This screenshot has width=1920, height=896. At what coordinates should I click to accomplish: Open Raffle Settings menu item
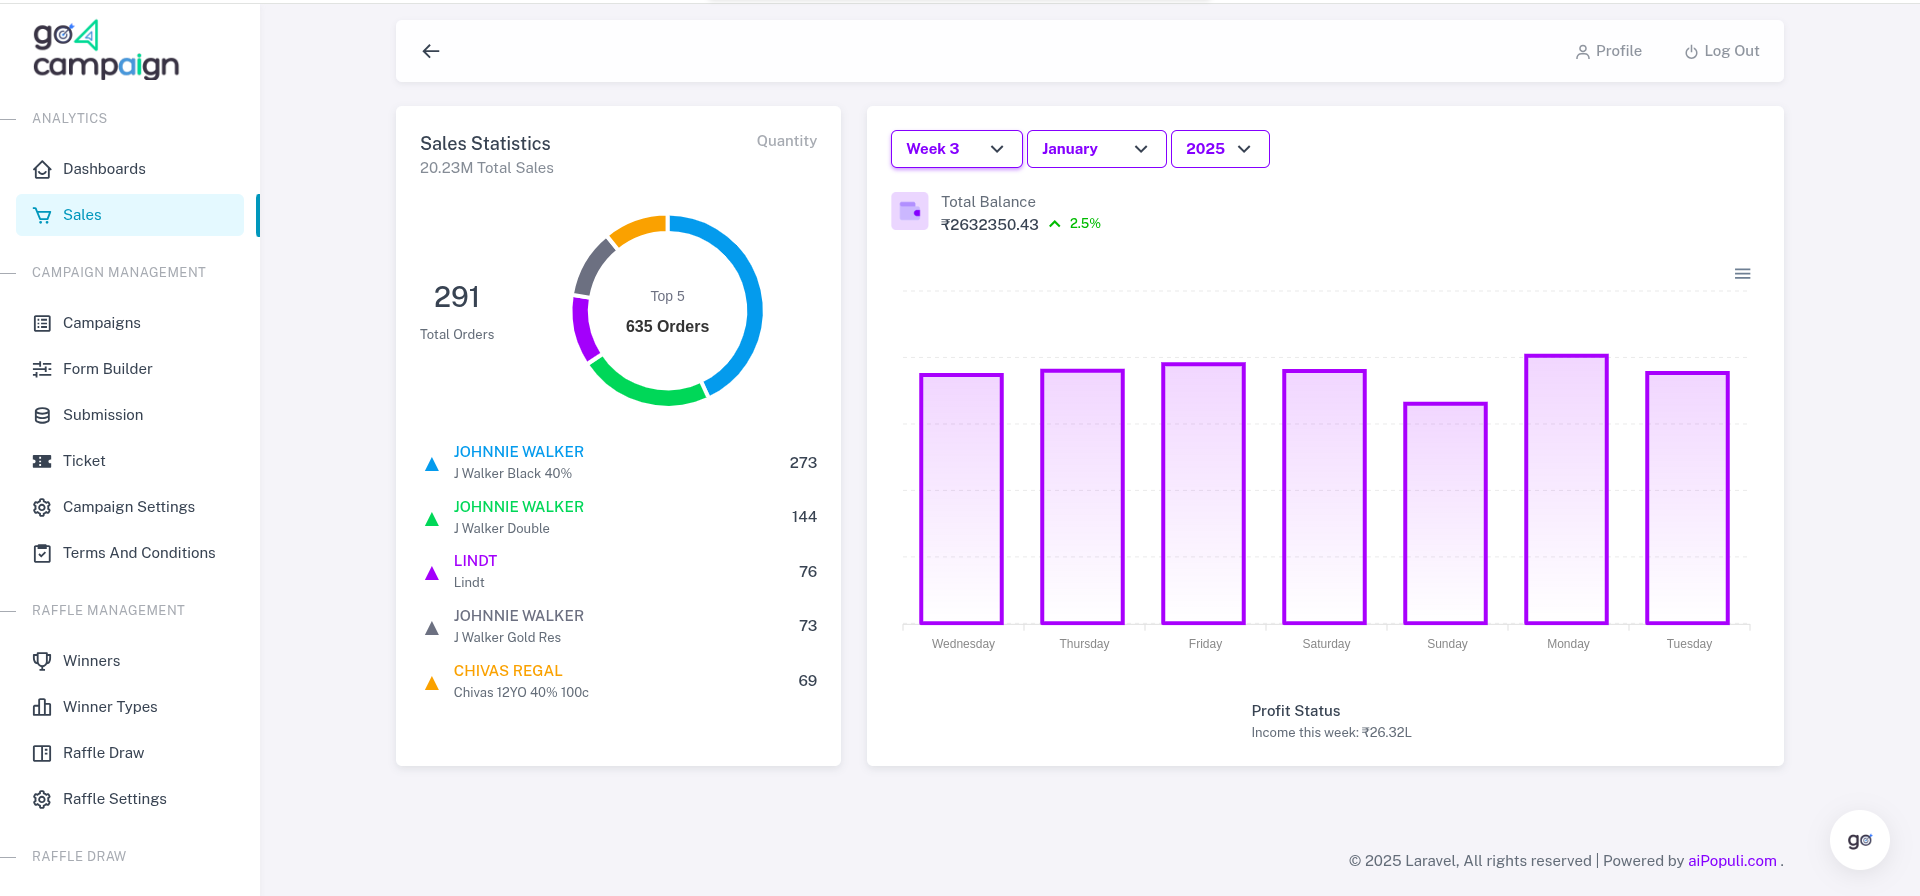point(130,799)
